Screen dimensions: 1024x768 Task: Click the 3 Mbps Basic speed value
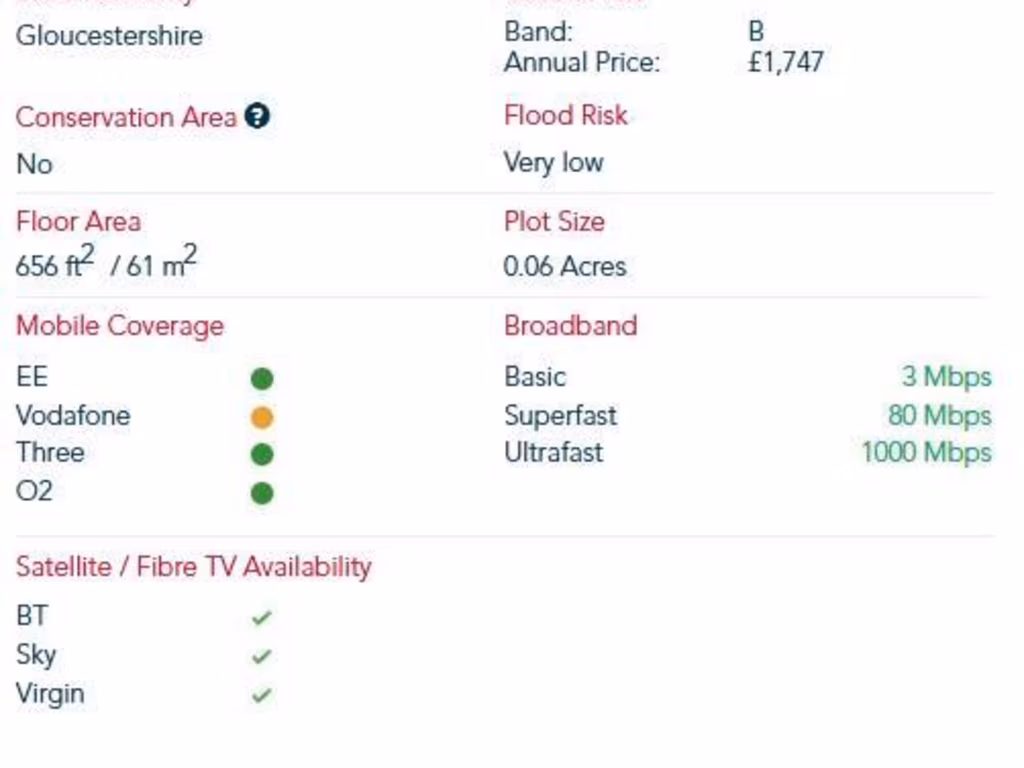point(947,377)
